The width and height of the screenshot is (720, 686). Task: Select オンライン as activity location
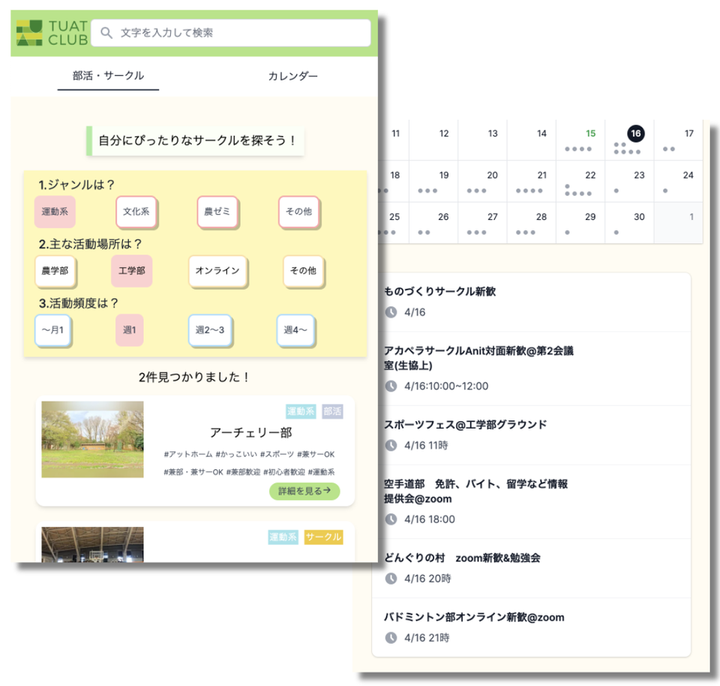[218, 270]
